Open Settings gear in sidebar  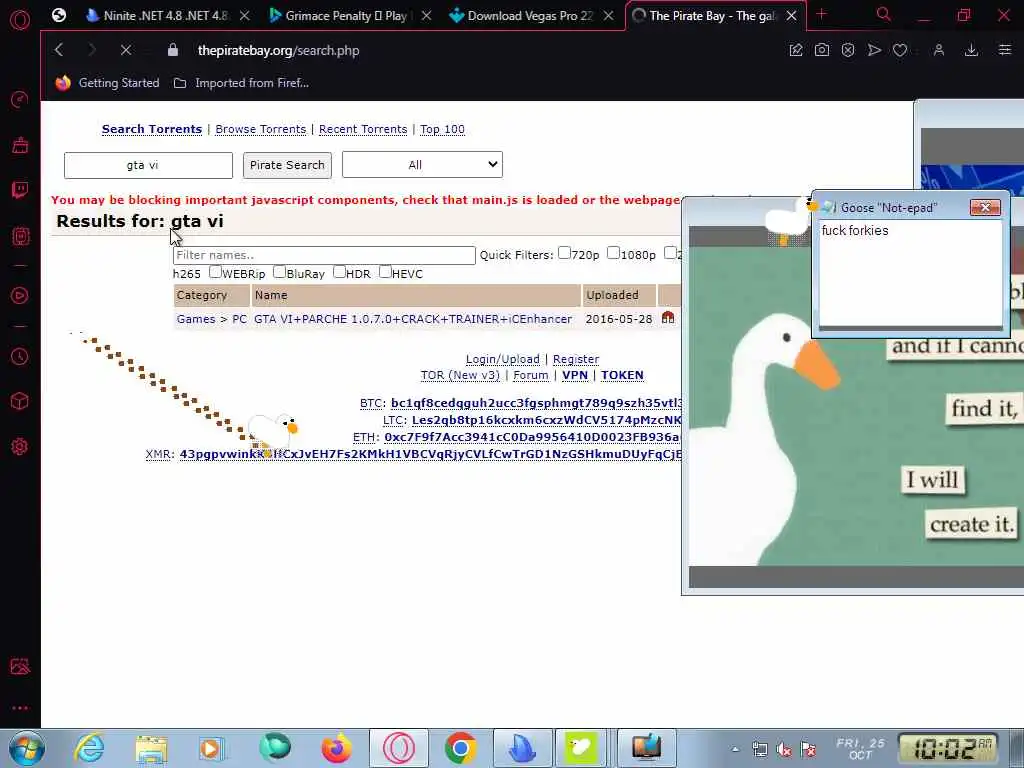click(20, 447)
